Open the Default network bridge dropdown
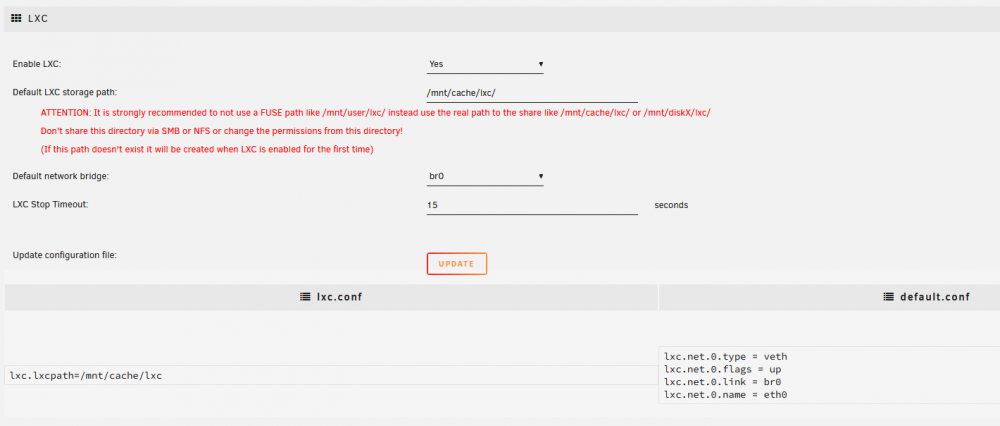 pyautogui.click(x=485, y=177)
